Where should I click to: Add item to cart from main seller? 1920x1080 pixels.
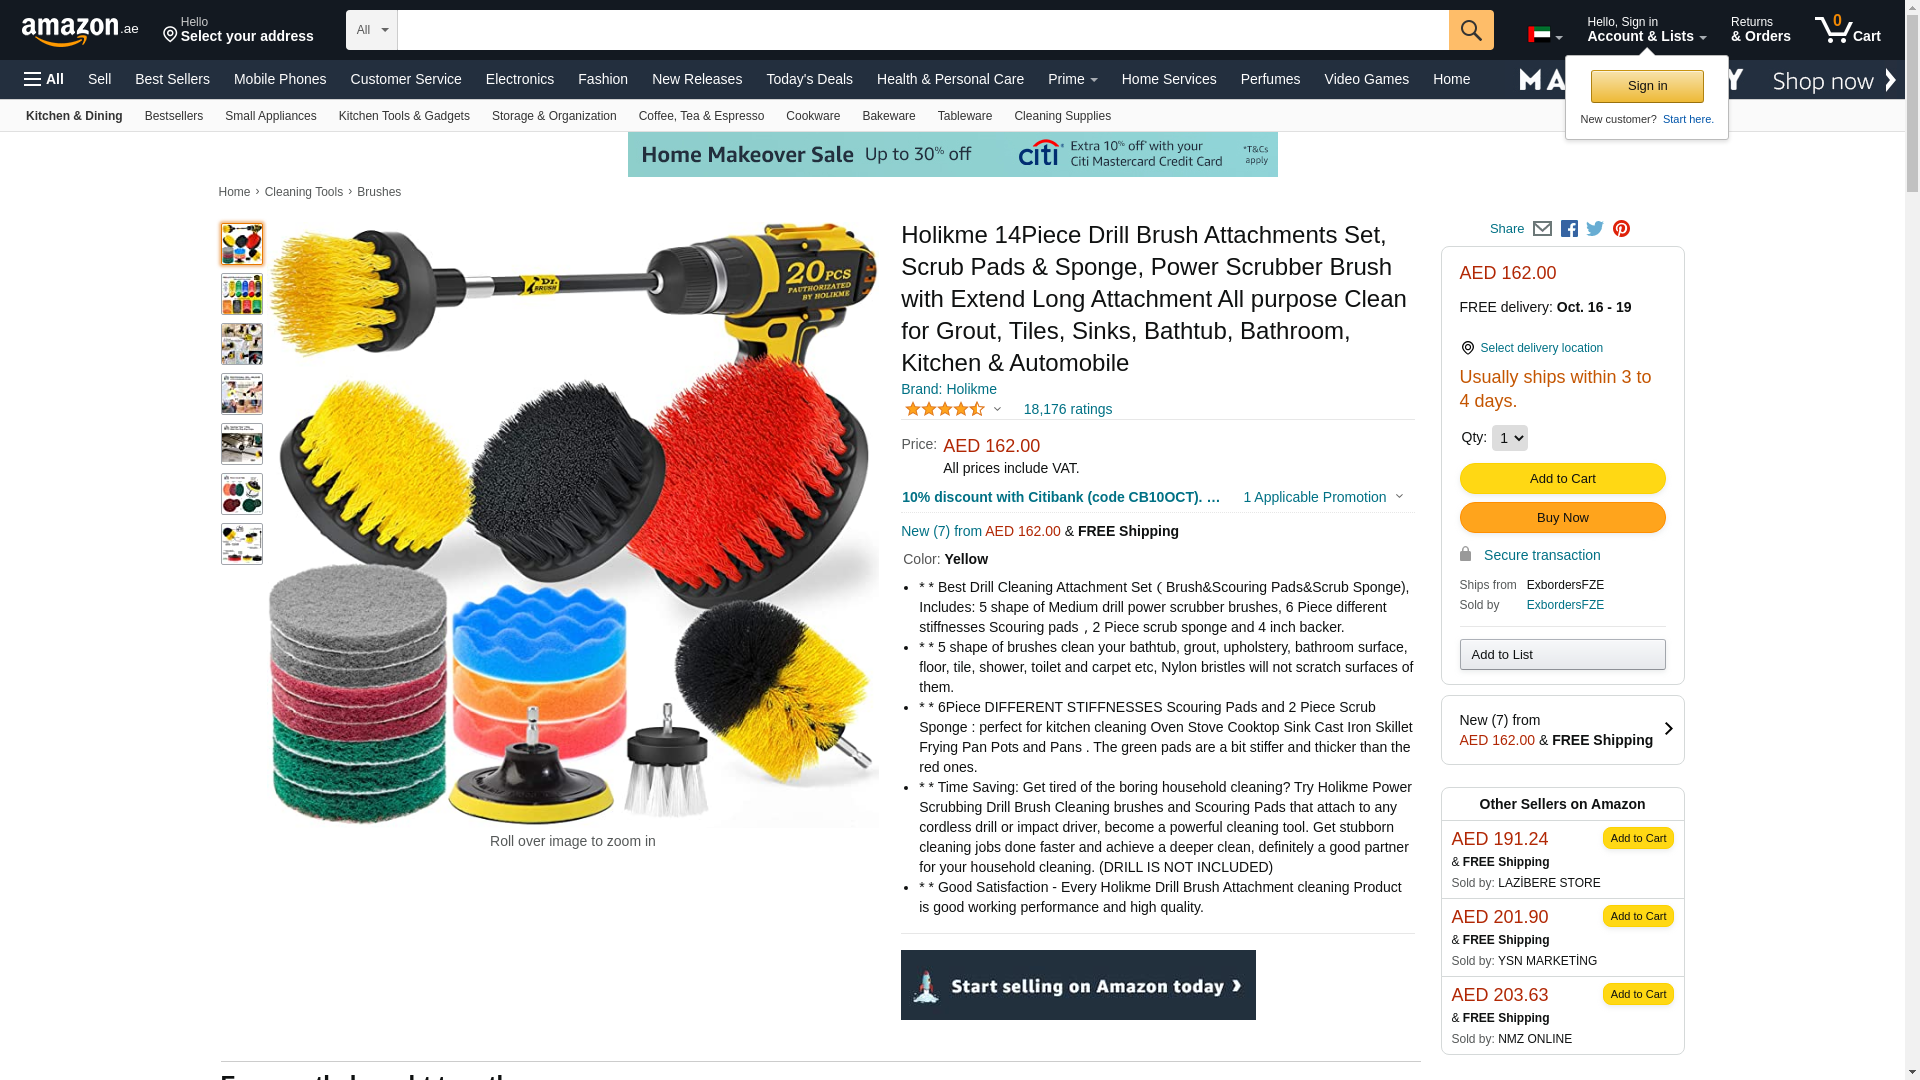[x=1562, y=478]
